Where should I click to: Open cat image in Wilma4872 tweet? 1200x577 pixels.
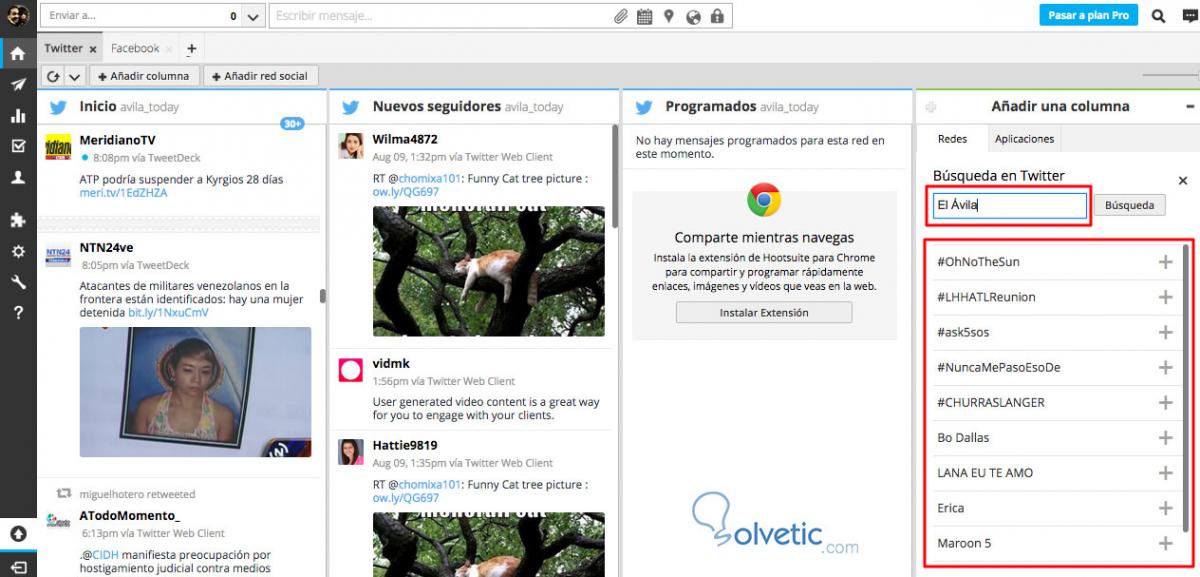489,271
